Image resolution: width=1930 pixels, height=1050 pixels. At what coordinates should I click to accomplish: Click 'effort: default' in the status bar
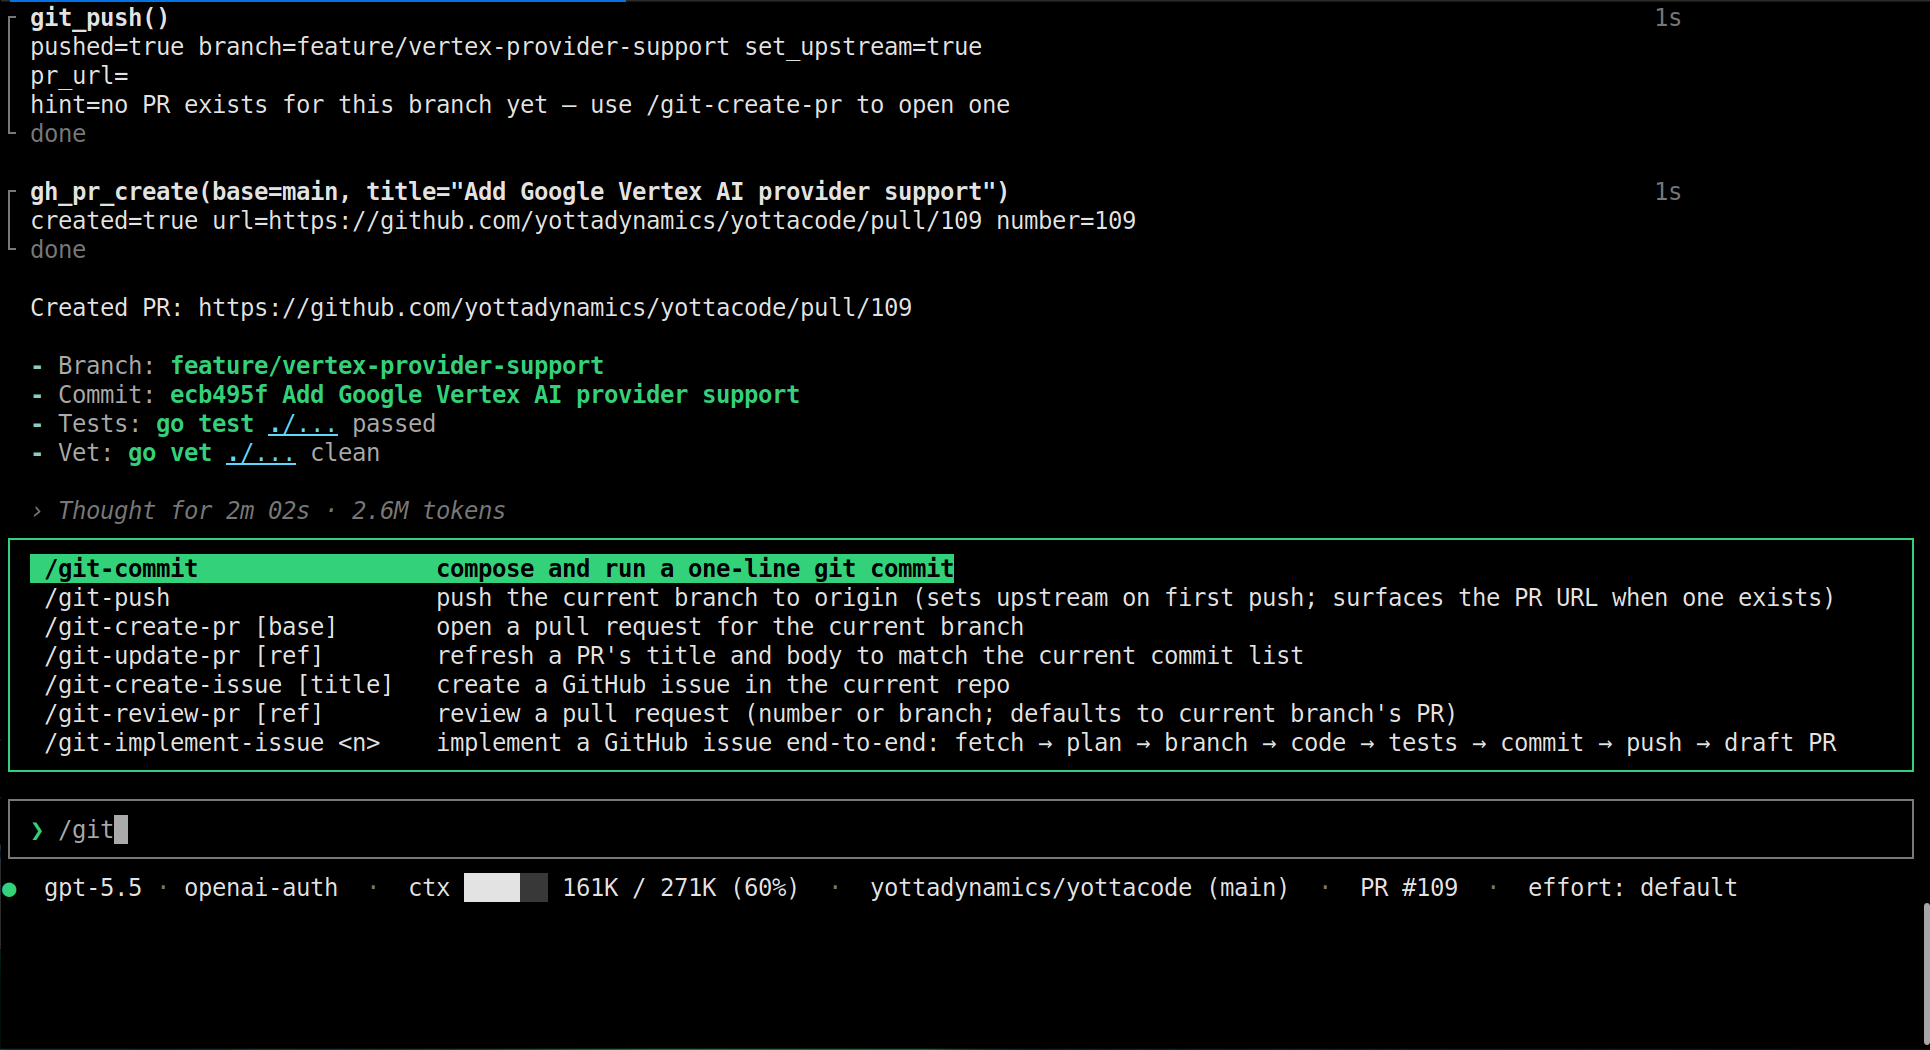click(1632, 888)
